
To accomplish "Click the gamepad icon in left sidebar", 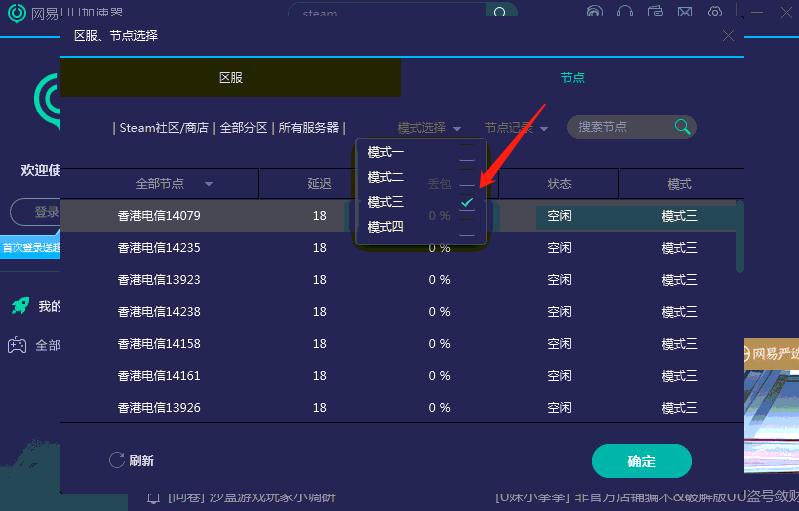I will click(17, 345).
